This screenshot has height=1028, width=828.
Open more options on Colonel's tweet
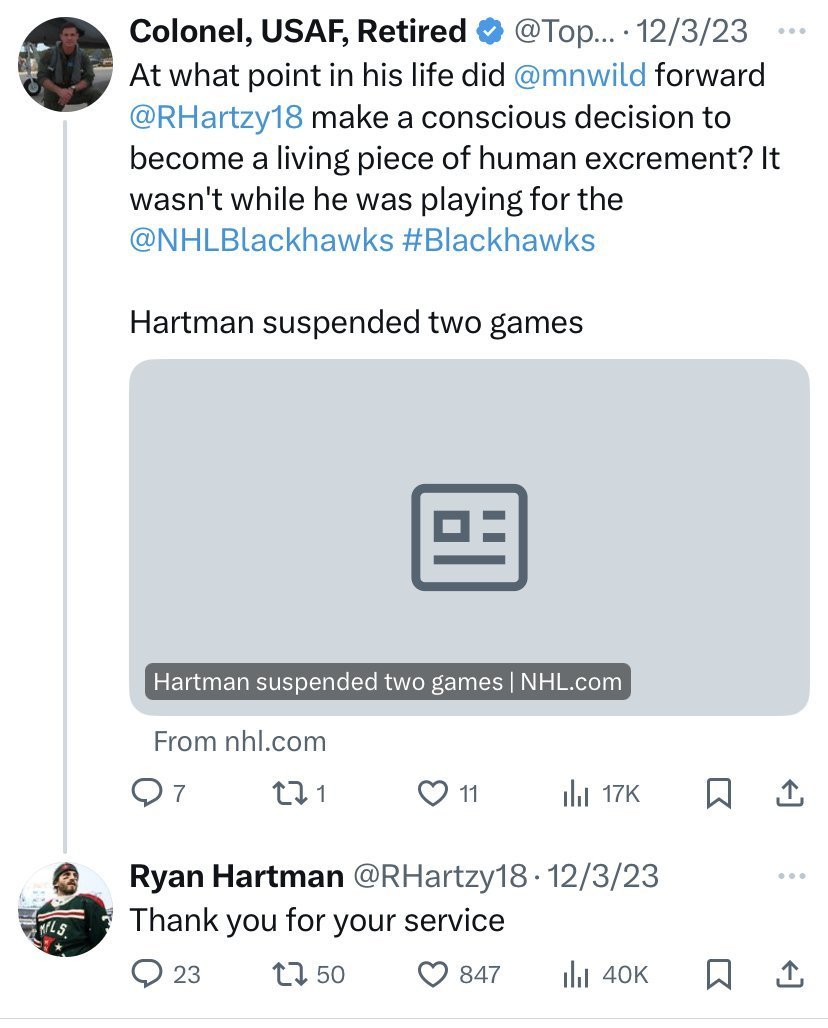click(791, 31)
